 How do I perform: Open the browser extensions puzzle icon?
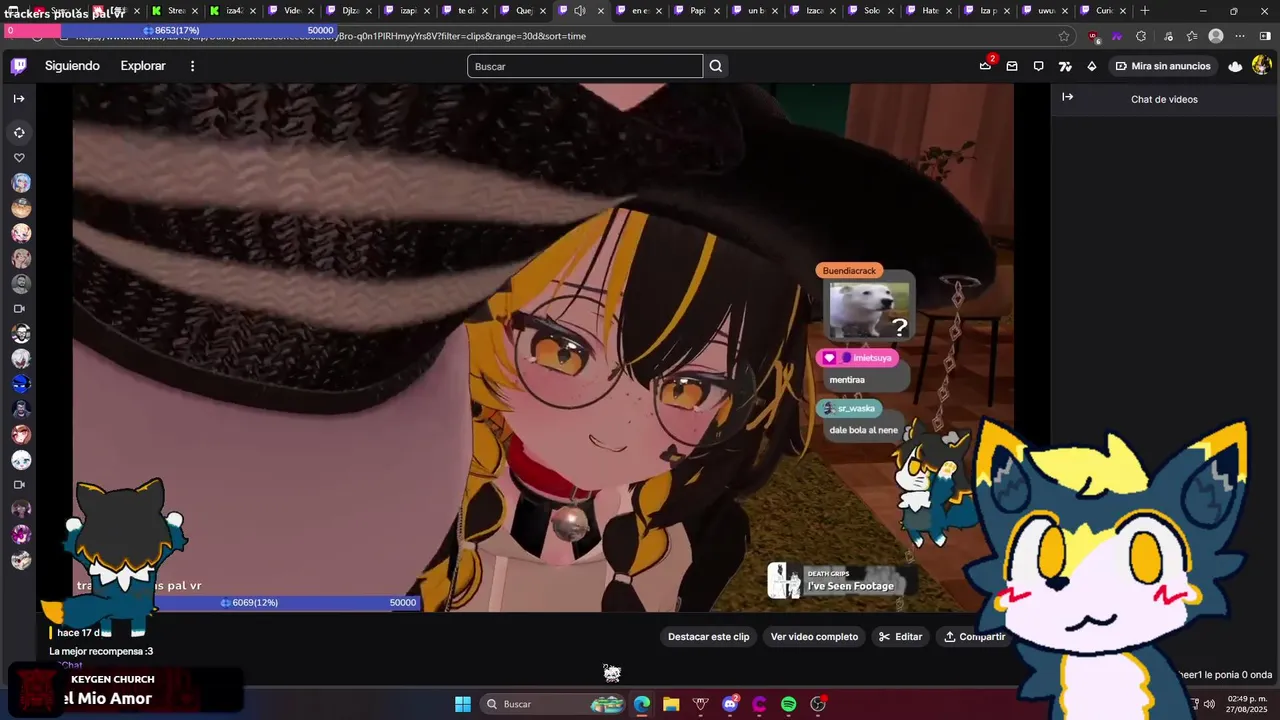[x=1141, y=36]
